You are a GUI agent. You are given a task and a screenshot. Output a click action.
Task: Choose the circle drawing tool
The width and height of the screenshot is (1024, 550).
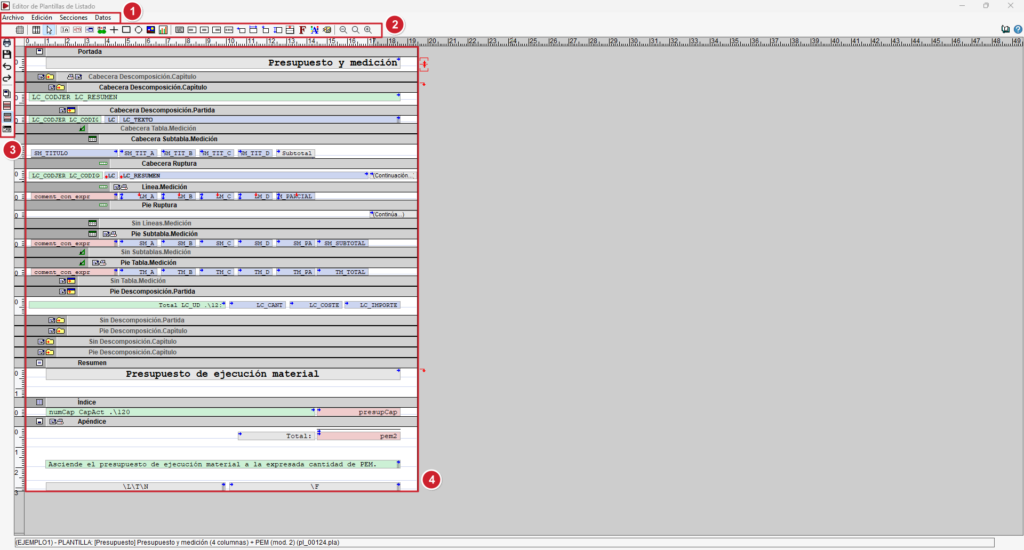point(138,30)
